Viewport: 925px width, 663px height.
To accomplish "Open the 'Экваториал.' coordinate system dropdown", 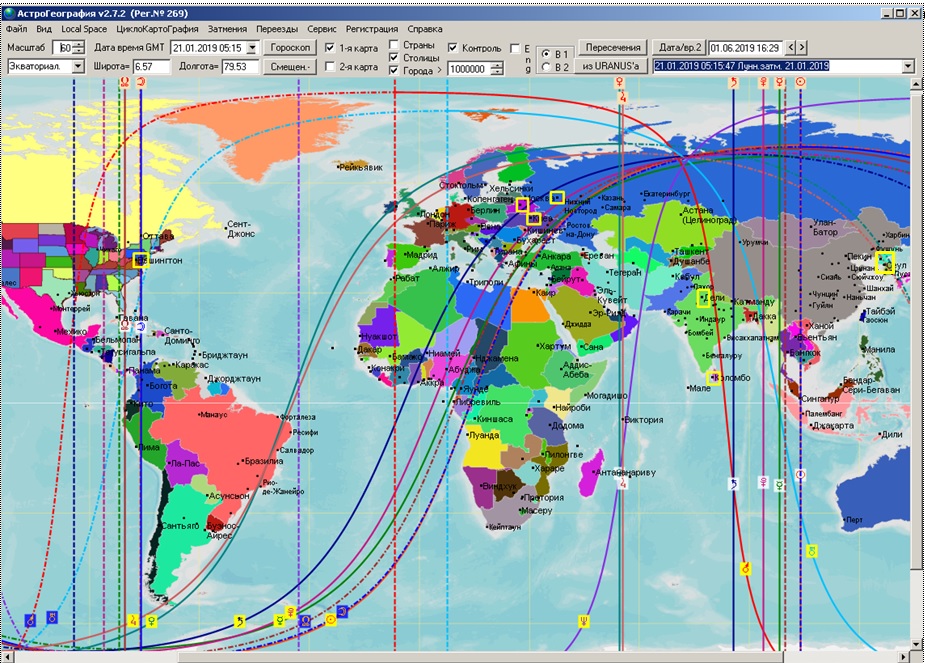I will click(x=78, y=67).
